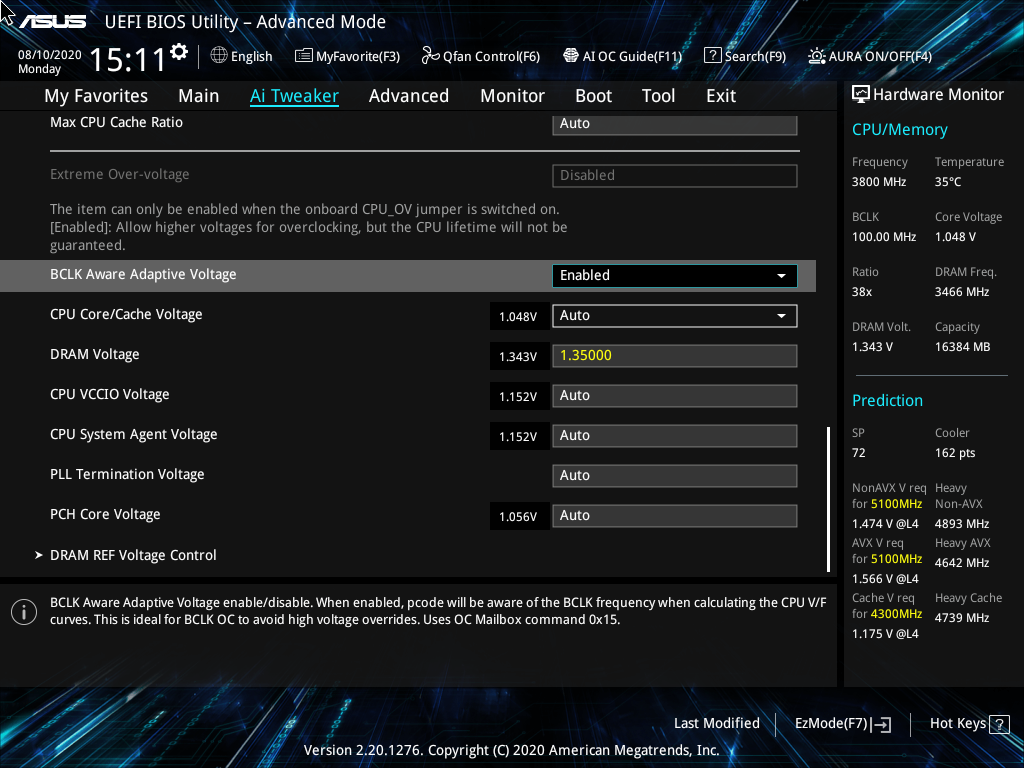The width and height of the screenshot is (1024, 768).
Task: Launch the AI OC Guide
Action: [x=622, y=56]
